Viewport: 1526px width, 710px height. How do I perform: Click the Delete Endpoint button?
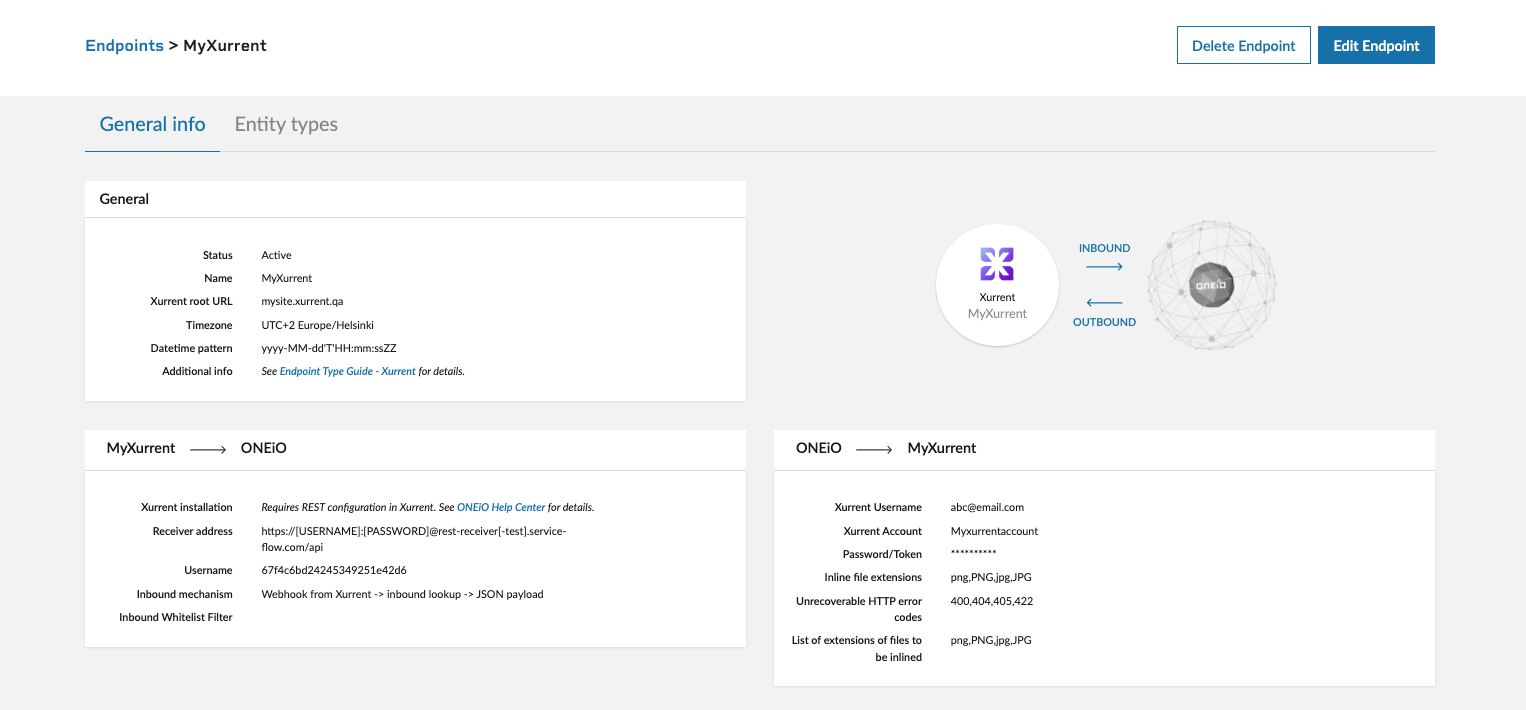[x=1243, y=45]
